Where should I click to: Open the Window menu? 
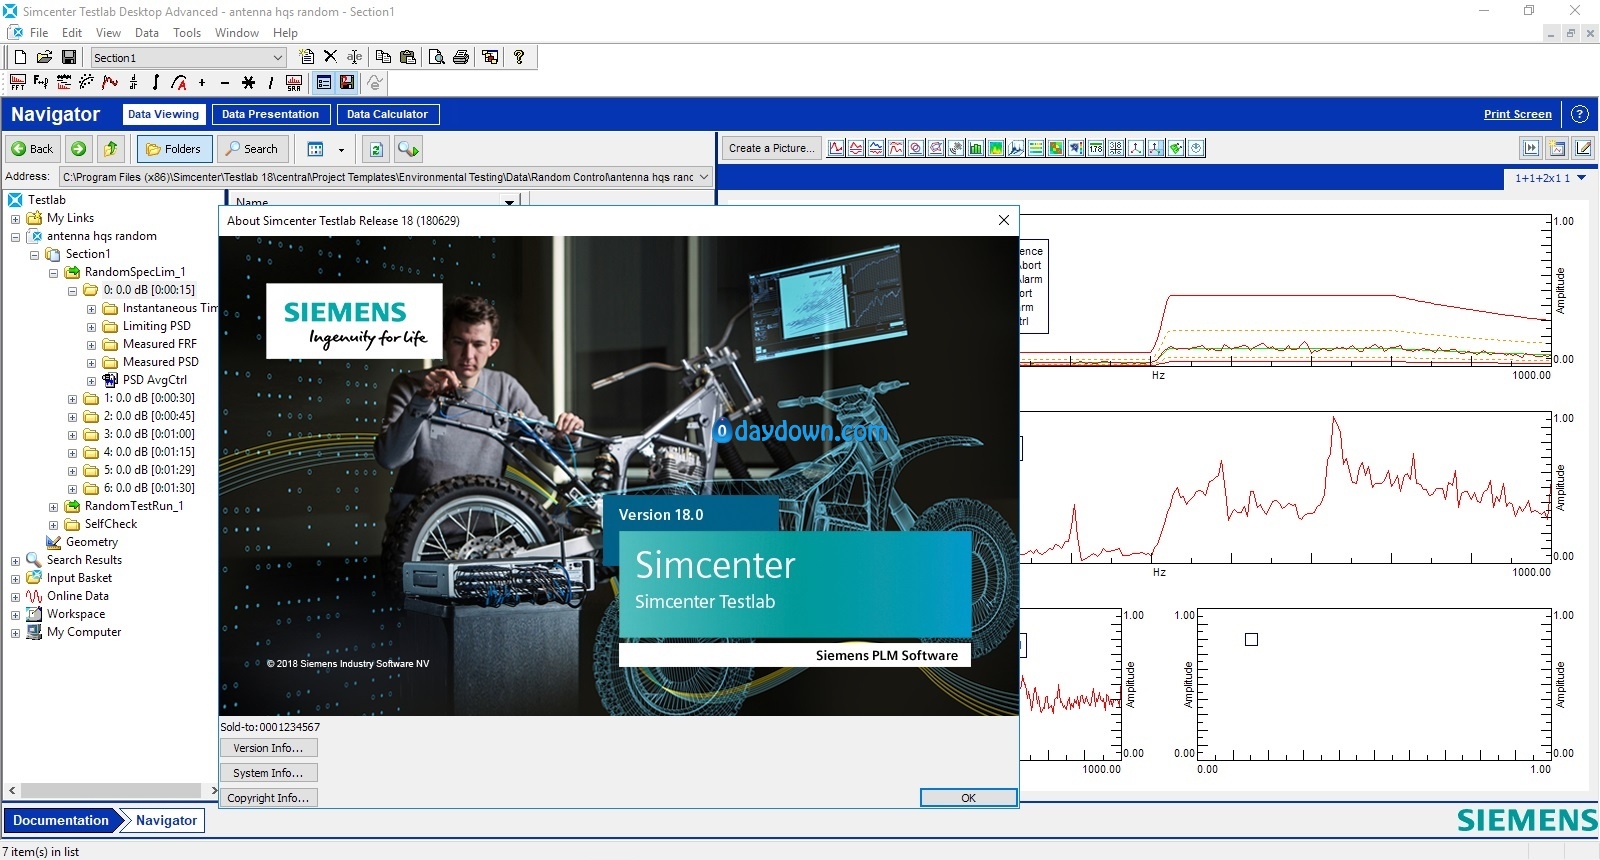pos(237,32)
